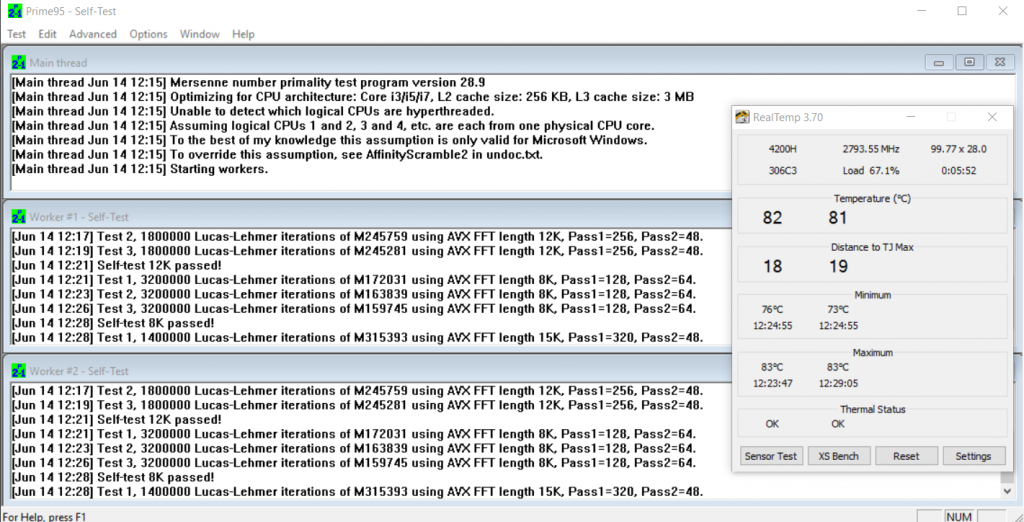The height and width of the screenshot is (522, 1024).
Task: Click the Prime95 icon in title bar
Action: click(13, 11)
